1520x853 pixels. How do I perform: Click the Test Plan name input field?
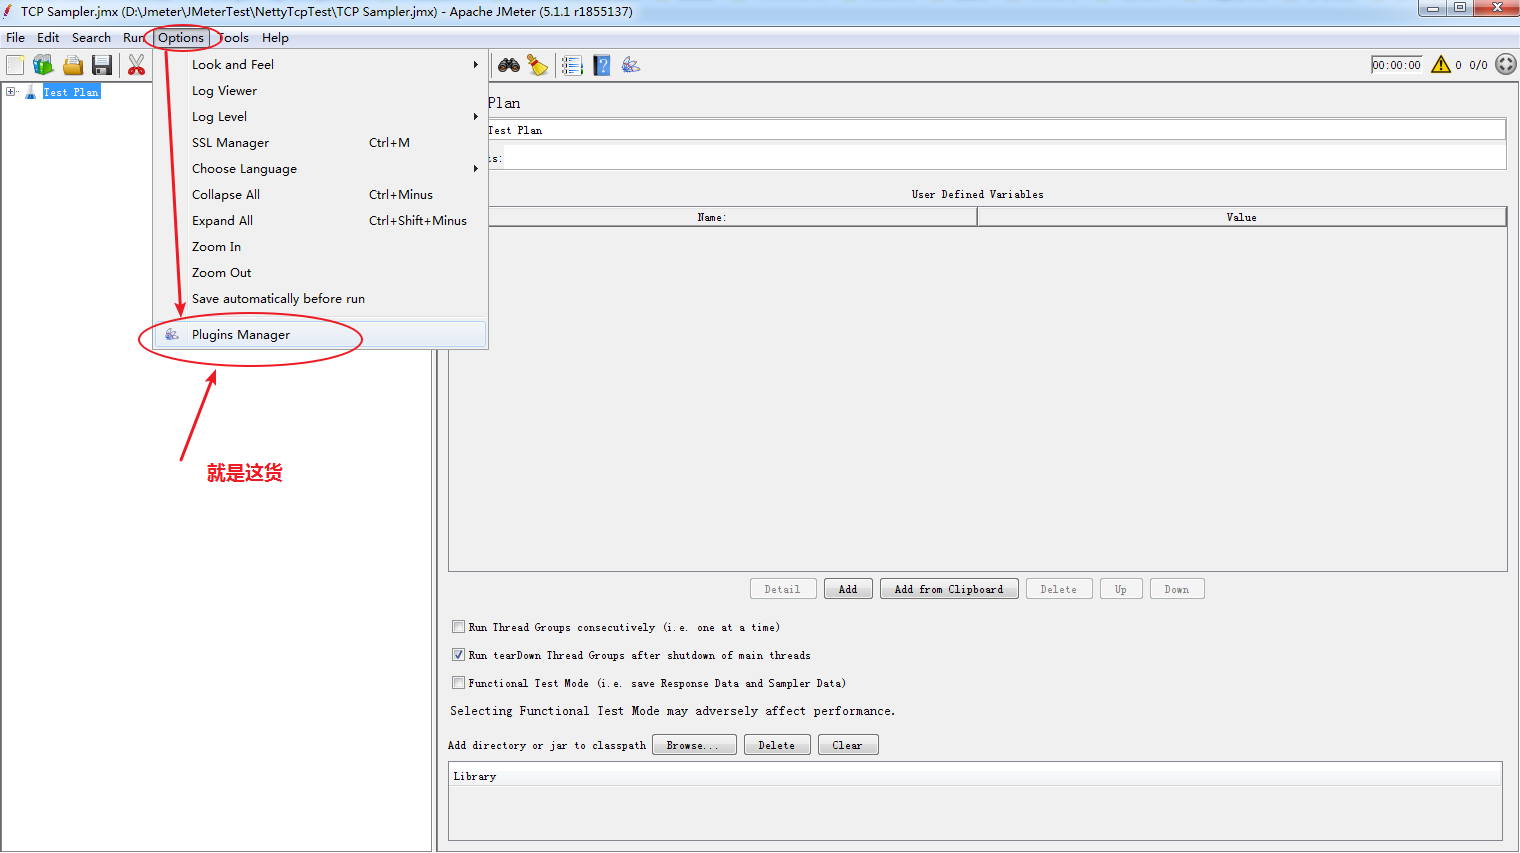click(x=996, y=130)
